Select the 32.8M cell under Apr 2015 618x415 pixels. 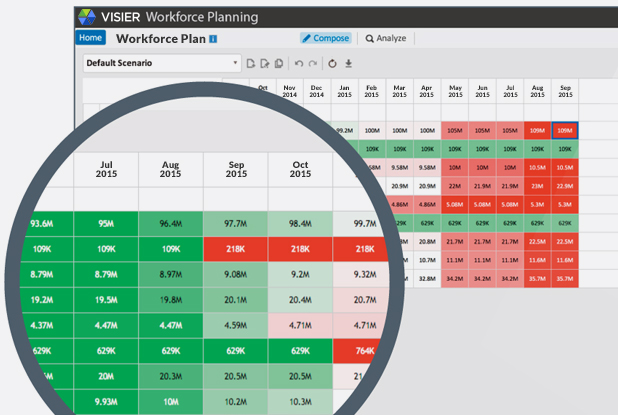427,279
